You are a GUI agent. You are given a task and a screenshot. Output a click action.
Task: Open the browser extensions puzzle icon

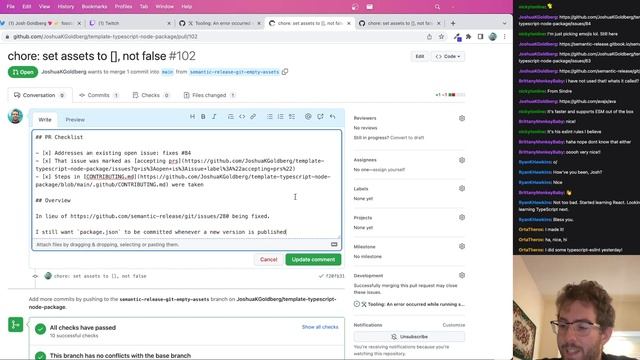469,37
